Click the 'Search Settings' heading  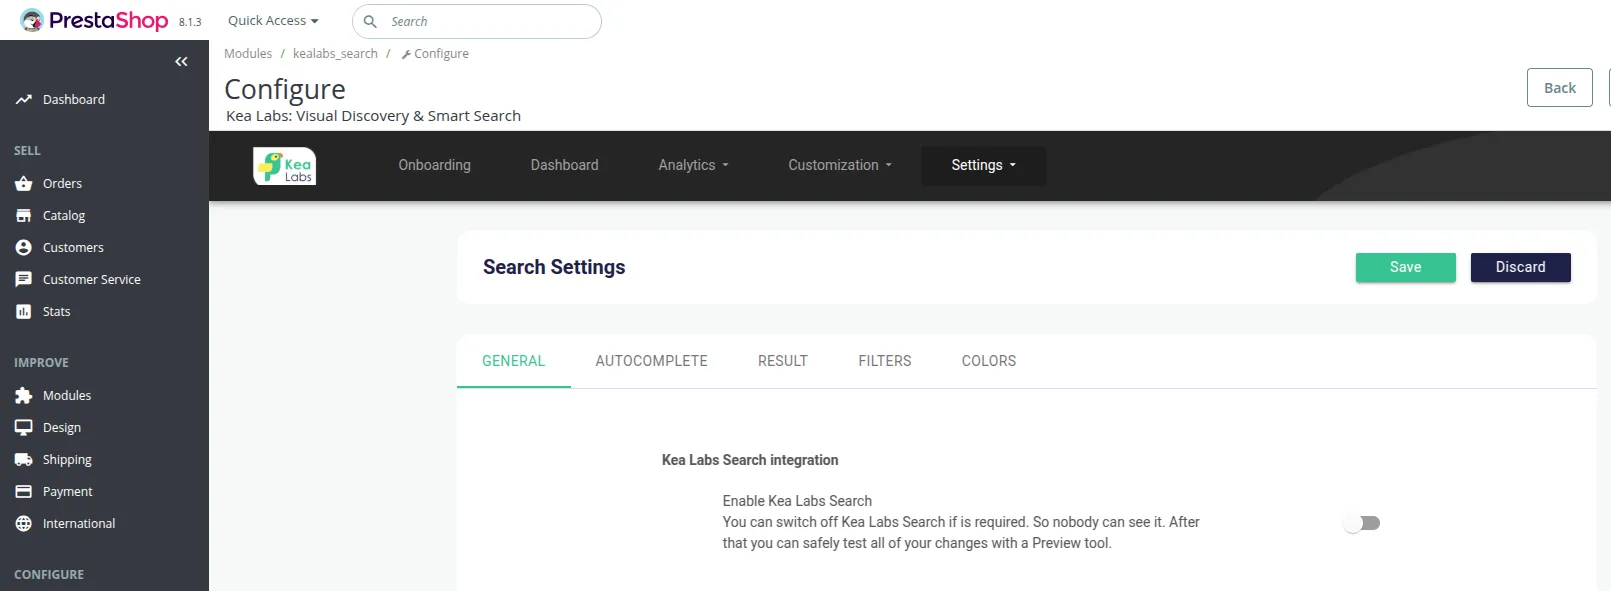554,267
